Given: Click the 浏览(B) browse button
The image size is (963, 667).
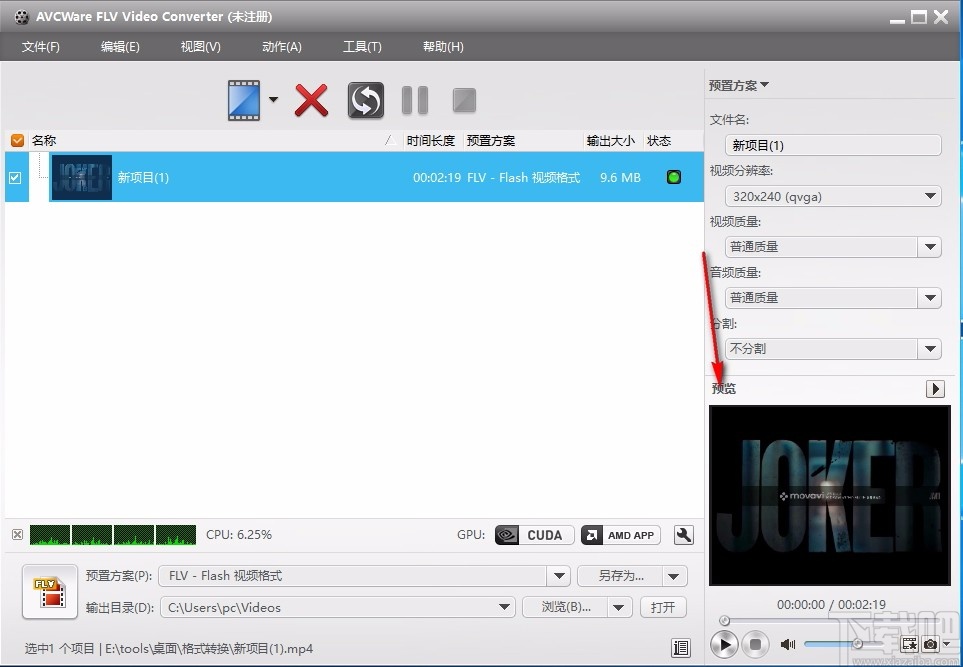Looking at the screenshot, I should point(565,607).
